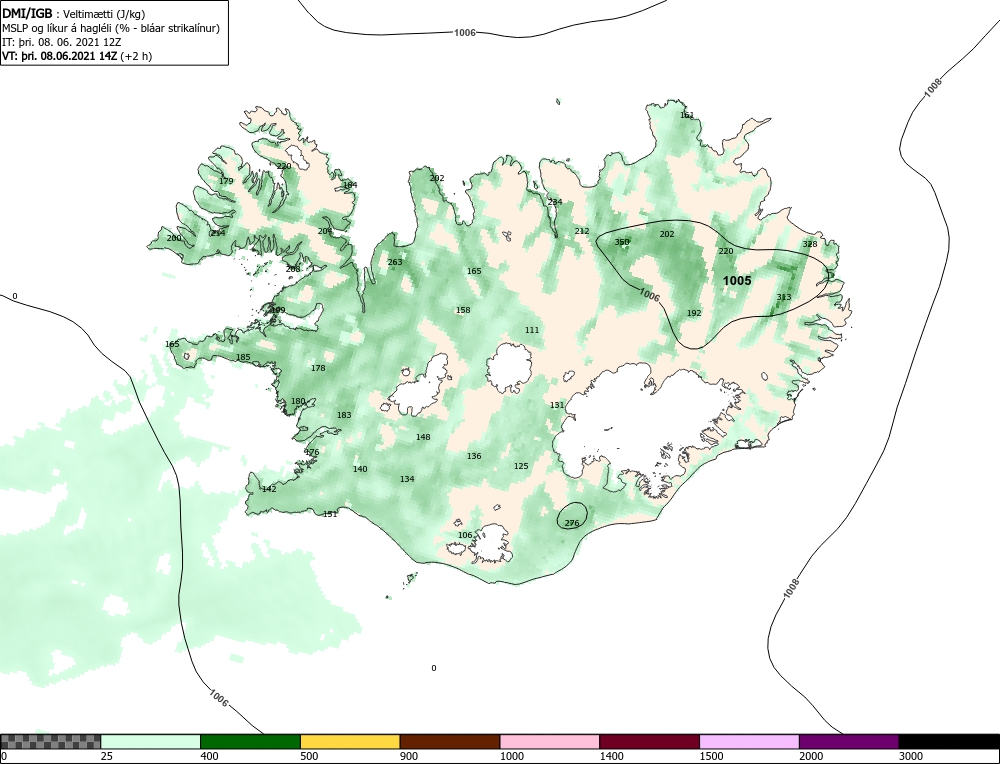
Task: Click the 313 value in east Iceland
Action: [784, 297]
